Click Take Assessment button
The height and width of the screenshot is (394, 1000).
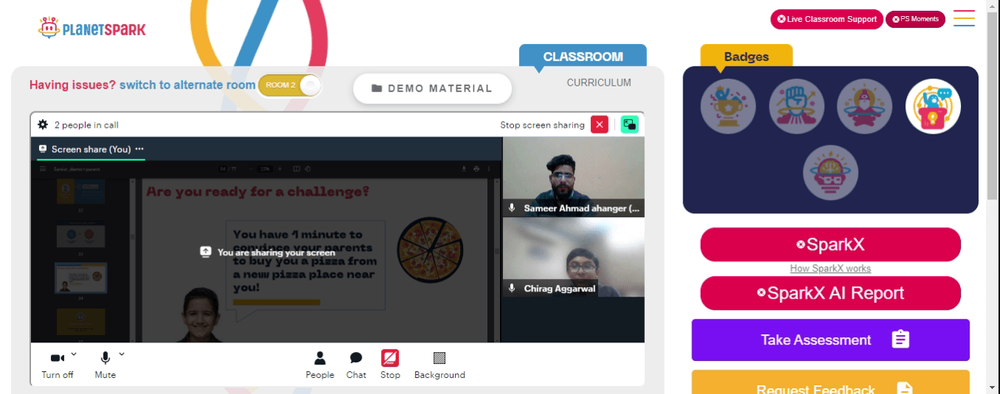click(x=830, y=340)
